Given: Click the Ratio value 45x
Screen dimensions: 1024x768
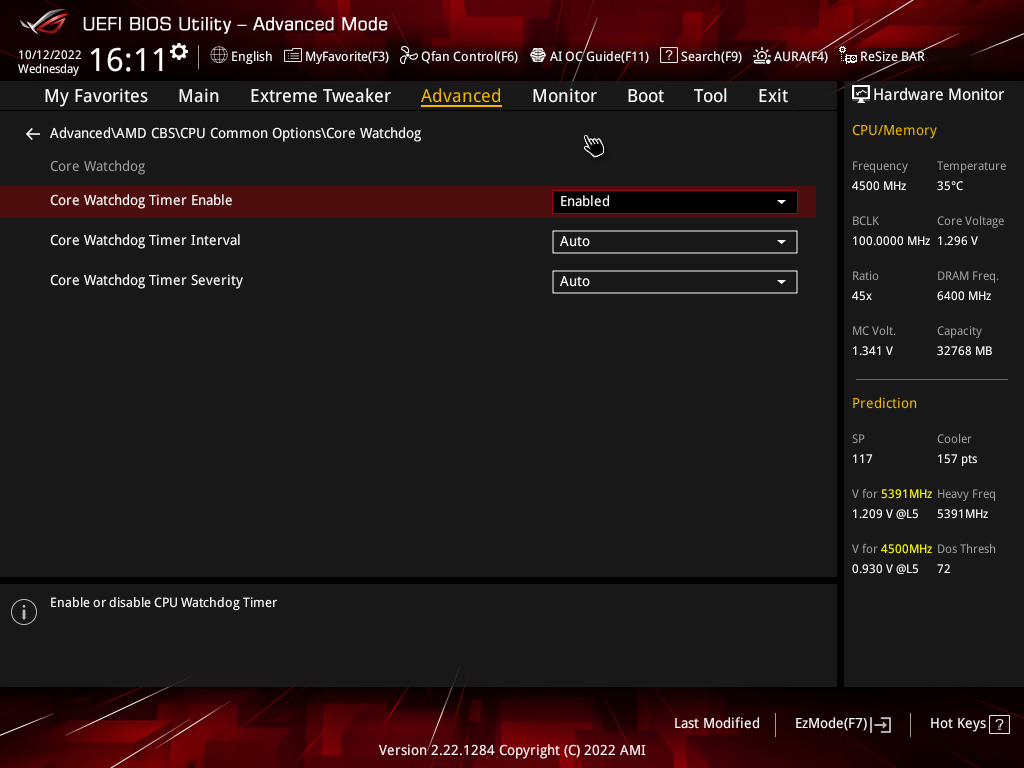Looking at the screenshot, I should click(861, 296).
